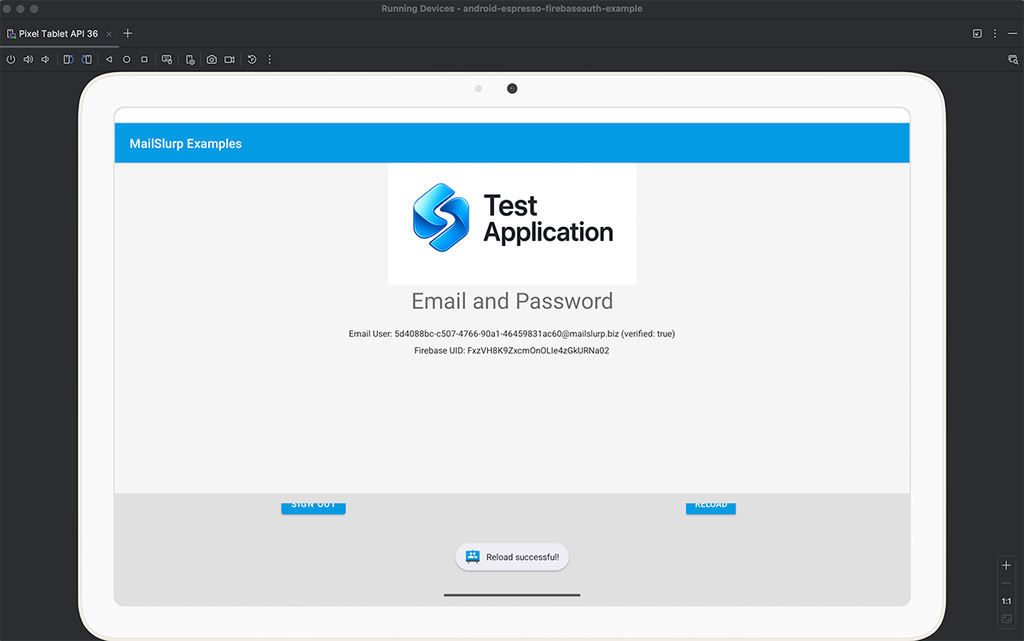The width and height of the screenshot is (1024, 641).
Task: Click the tablet navigation gesture bar
Action: click(512, 595)
